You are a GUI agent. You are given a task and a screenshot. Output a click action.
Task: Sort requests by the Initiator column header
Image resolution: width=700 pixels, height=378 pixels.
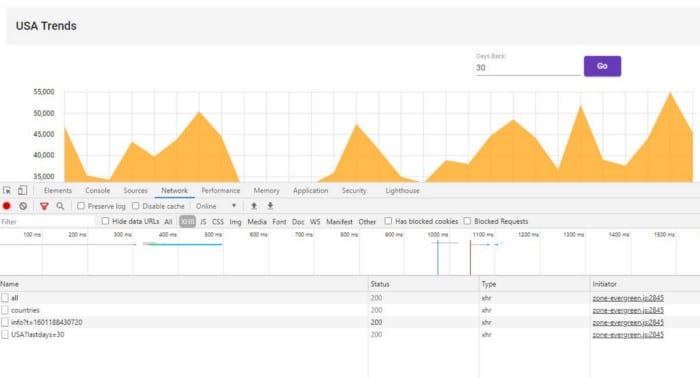click(x=645, y=284)
